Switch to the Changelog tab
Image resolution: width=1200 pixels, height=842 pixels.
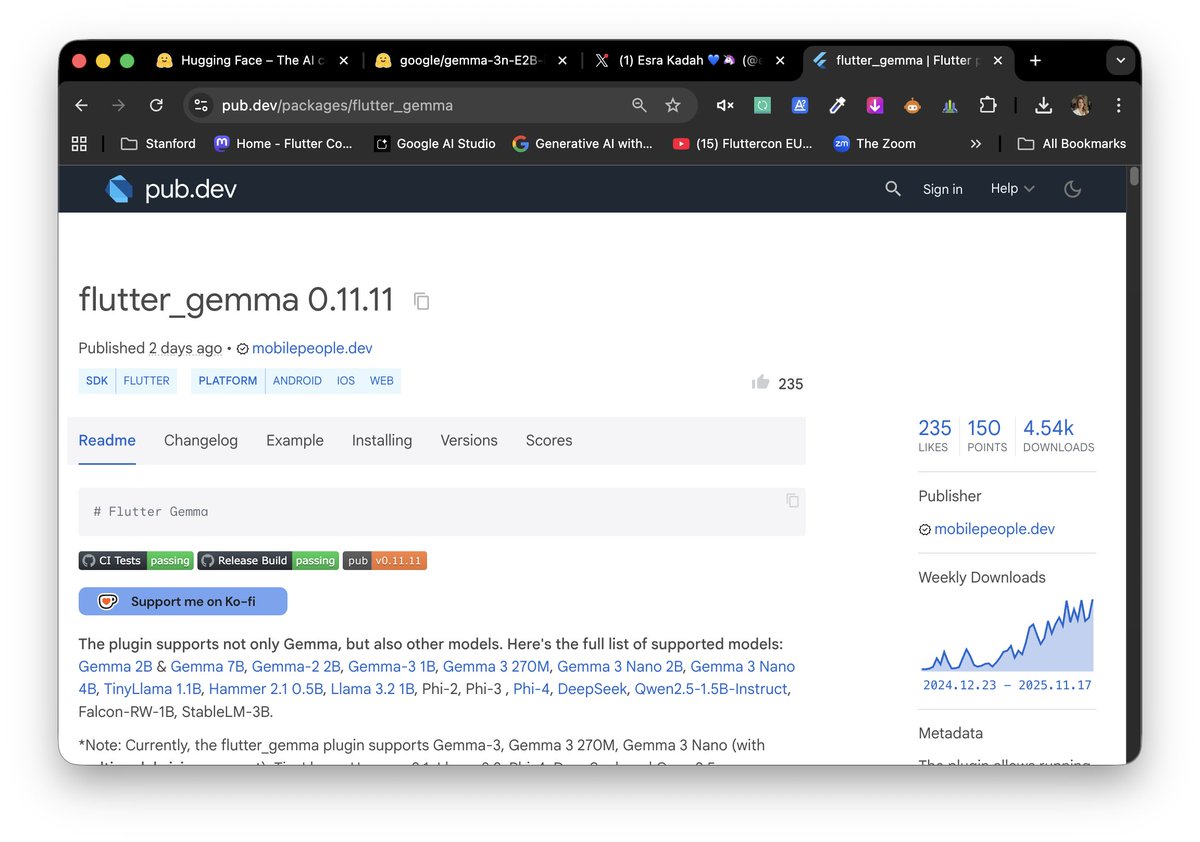[200, 440]
